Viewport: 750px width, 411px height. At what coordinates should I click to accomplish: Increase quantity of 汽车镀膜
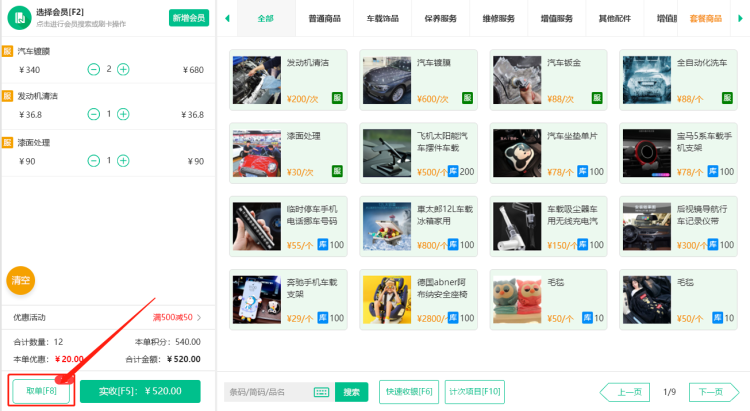(x=123, y=69)
